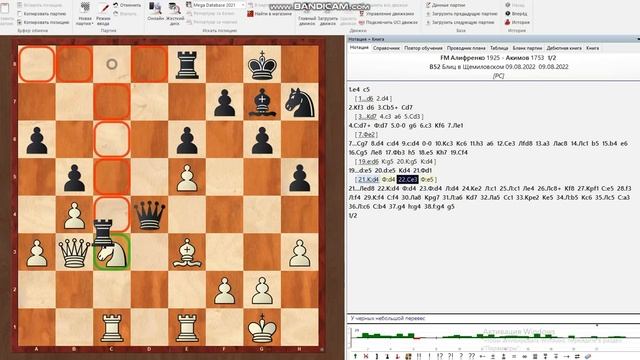Click the evaluation profile graph's first green bar

point(365,336)
